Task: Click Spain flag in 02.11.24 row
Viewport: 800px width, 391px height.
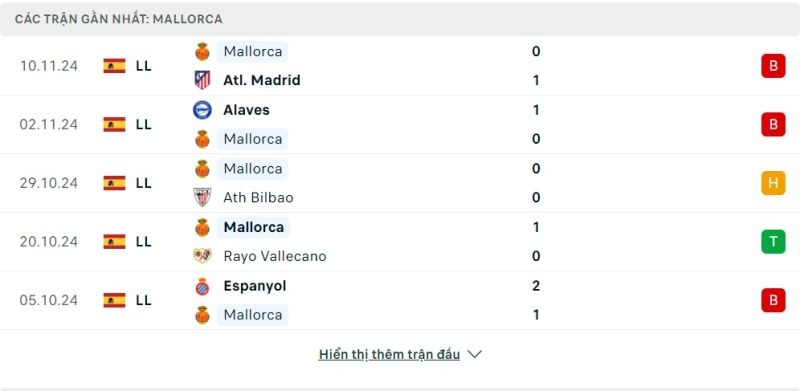Action: (x=114, y=124)
